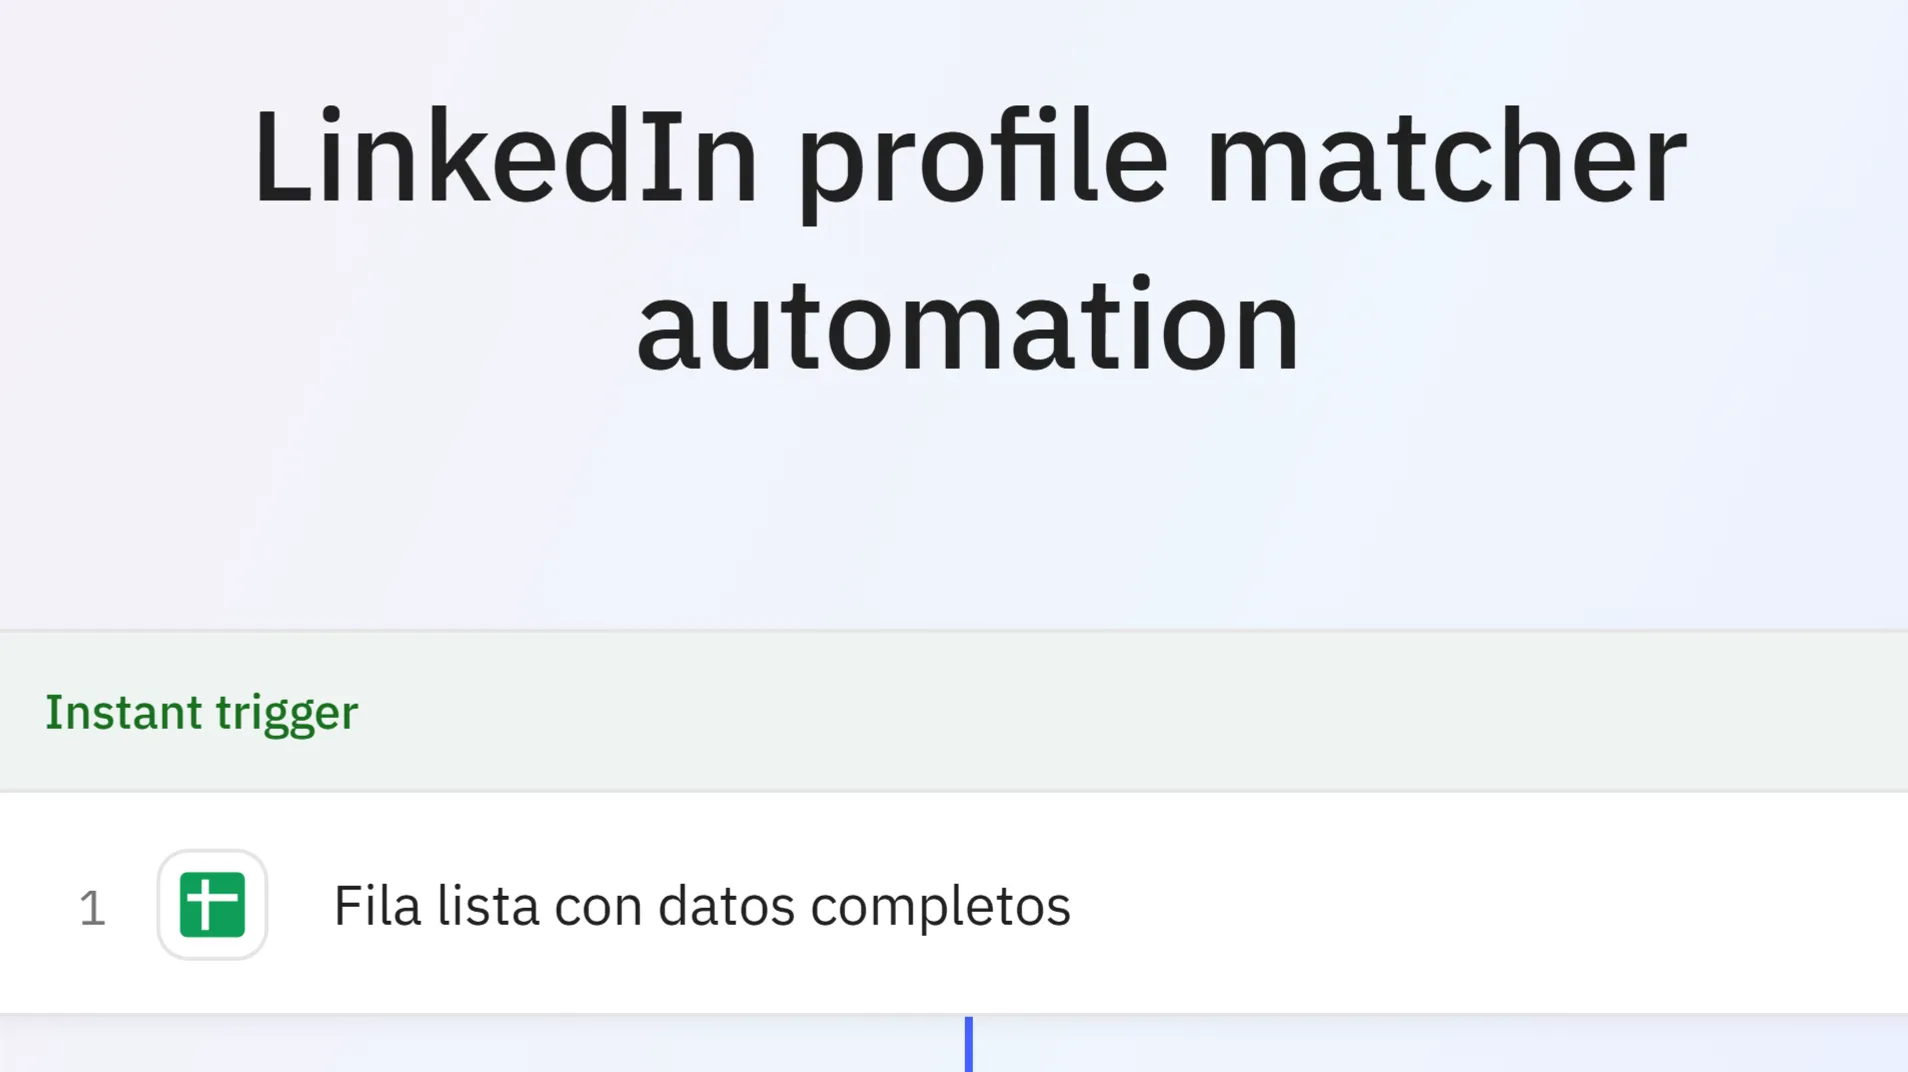Viewport: 1908px width, 1072px height.
Task: Click the word "Instant" in green label
Action: 124,713
